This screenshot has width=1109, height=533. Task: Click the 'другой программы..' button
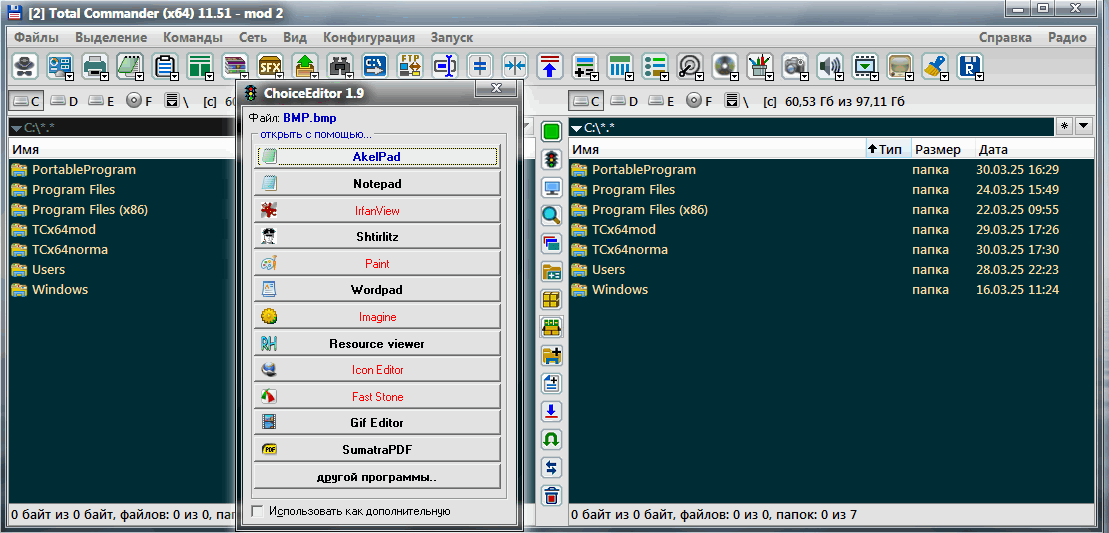pyautogui.click(x=377, y=476)
